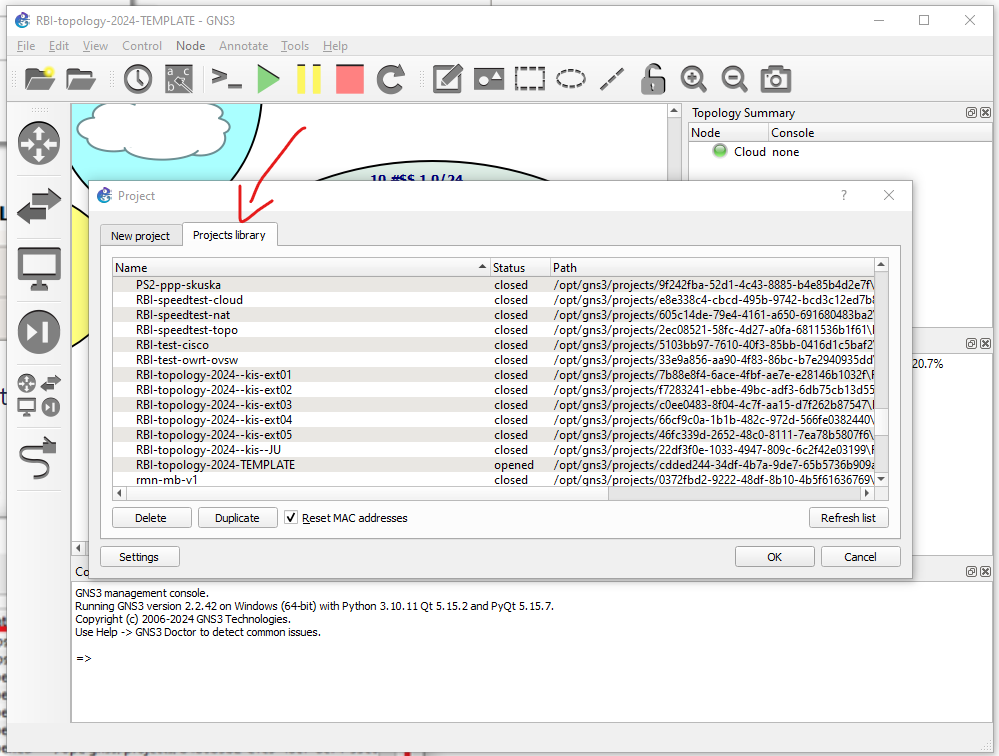999x756 pixels.
Task: Browse end devices monitor icon
Action: pyautogui.click(x=39, y=269)
